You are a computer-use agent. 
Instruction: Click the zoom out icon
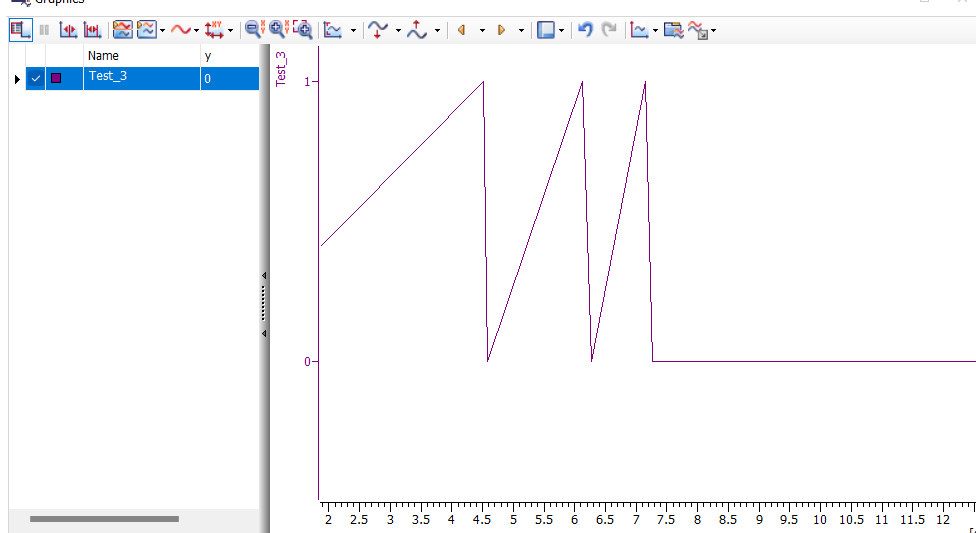[x=254, y=30]
